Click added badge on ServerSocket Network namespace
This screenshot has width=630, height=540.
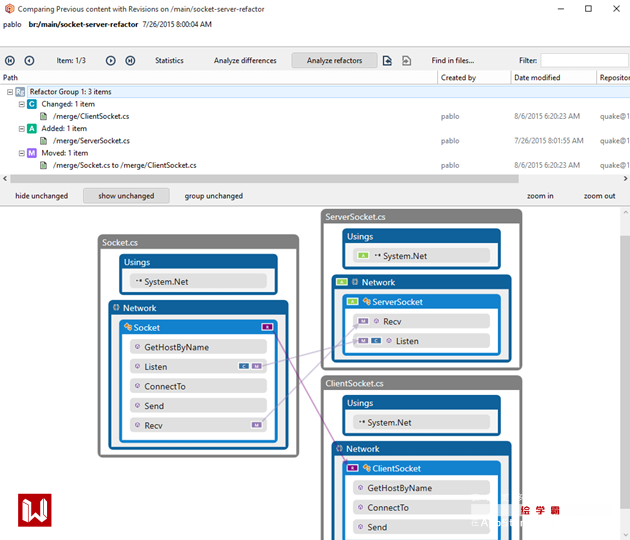[342, 282]
